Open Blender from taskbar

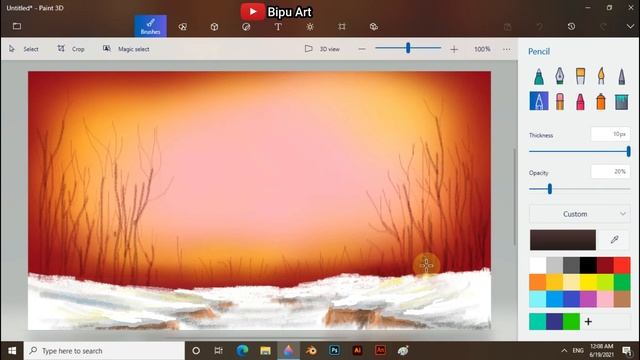point(311,351)
